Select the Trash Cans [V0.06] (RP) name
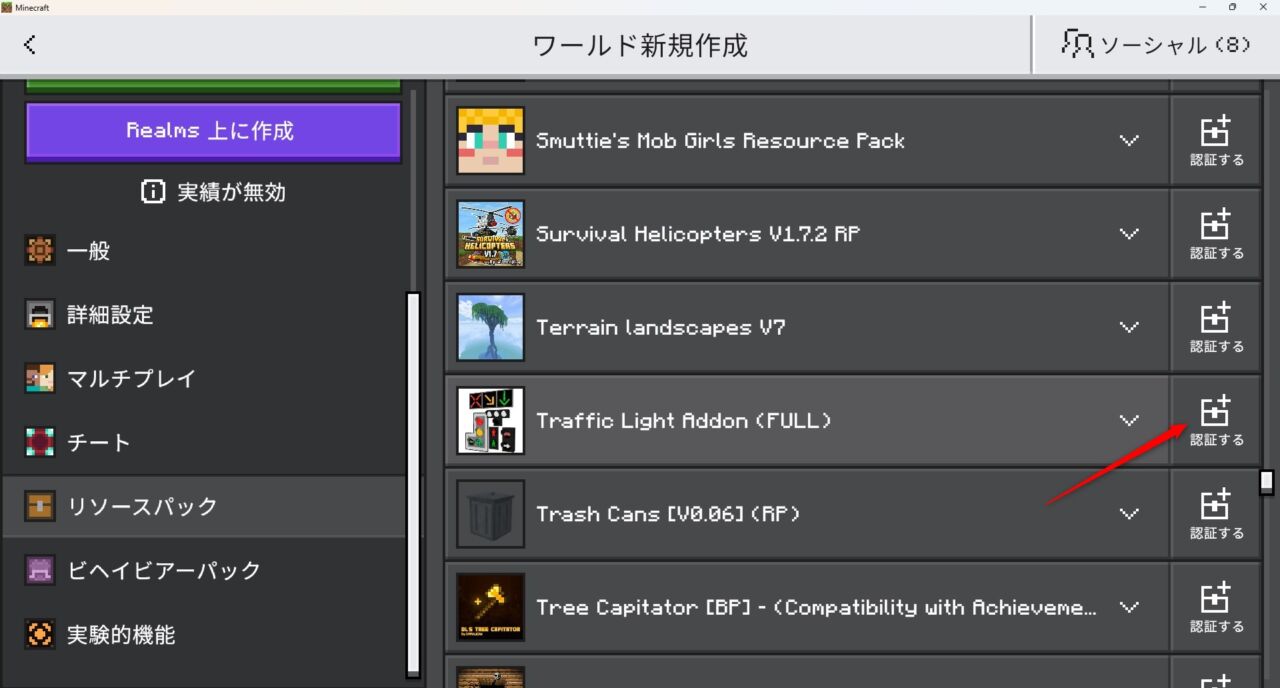 point(667,514)
